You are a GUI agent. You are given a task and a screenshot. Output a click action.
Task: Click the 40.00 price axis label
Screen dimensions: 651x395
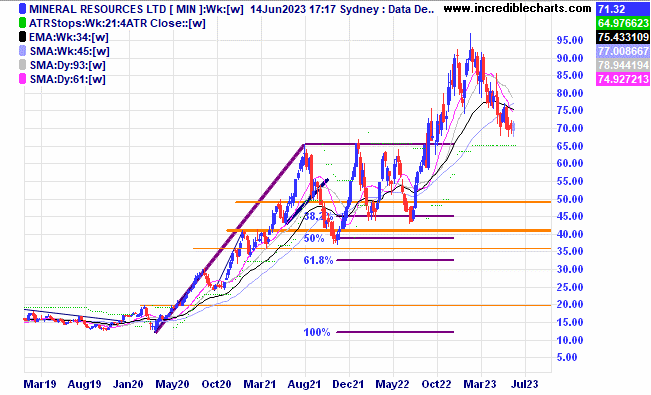(x=570, y=234)
